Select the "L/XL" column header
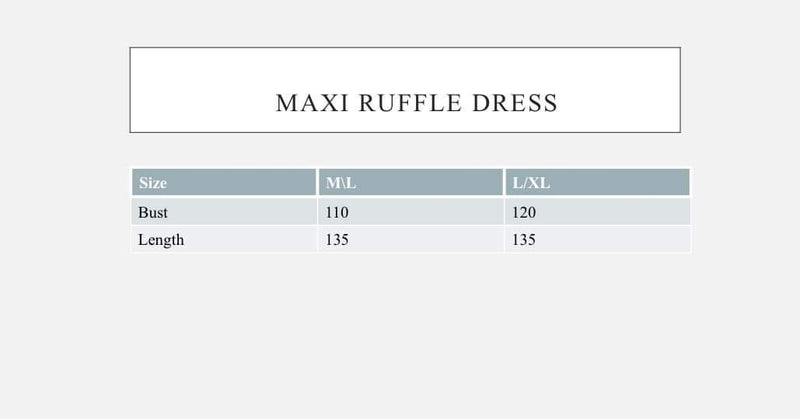 [x=531, y=183]
